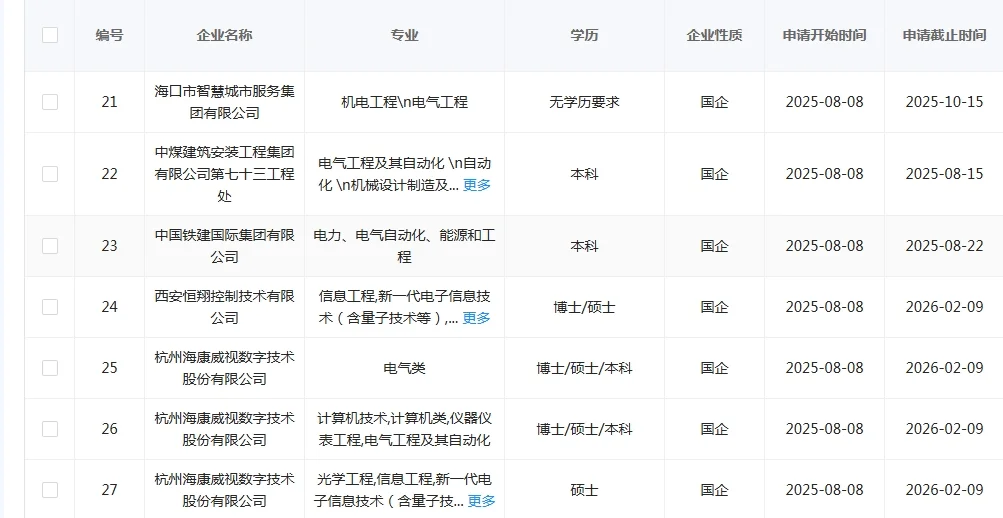The height and width of the screenshot is (518, 1003).
Task: Click deadline 2026-02-09 in row 24
Action: tap(944, 307)
